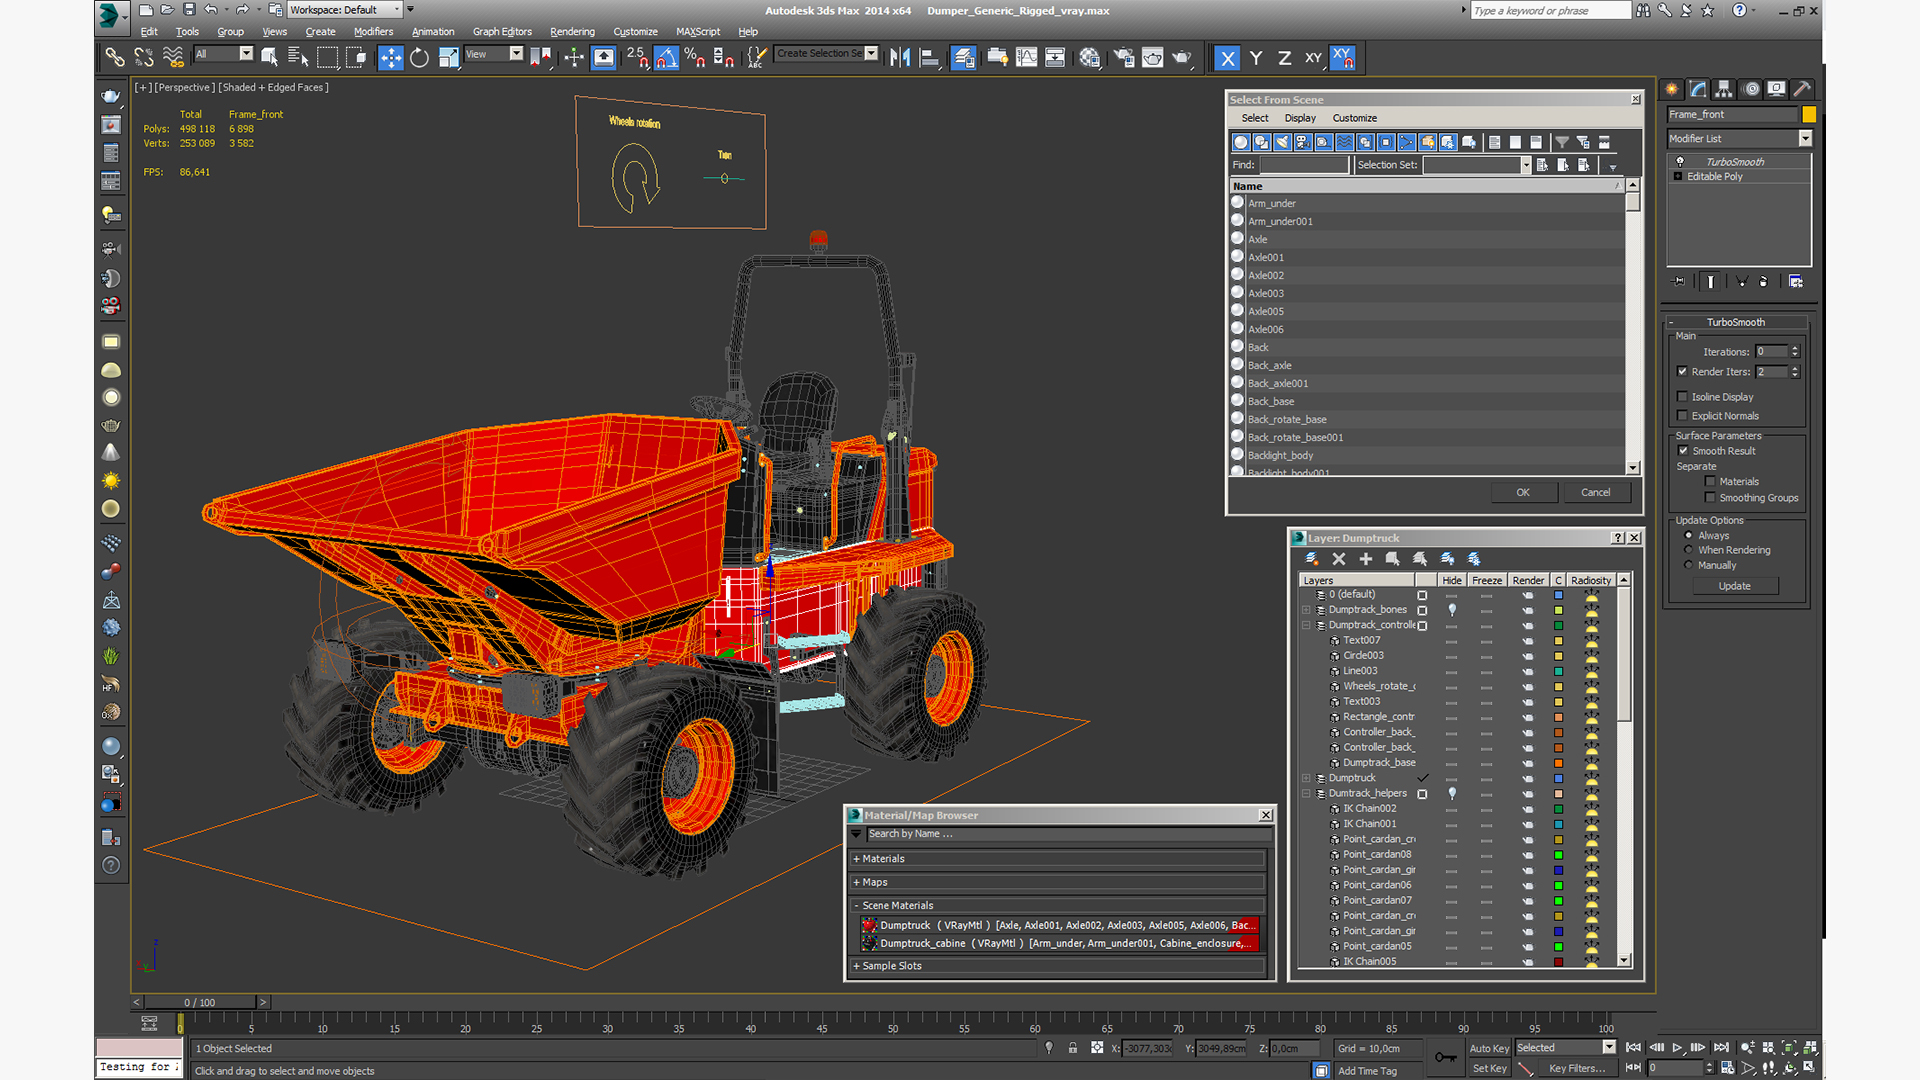Collapse the Dumptrack_controllers layer
Image resolution: width=1920 pixels, height=1080 pixels.
tap(1306, 625)
